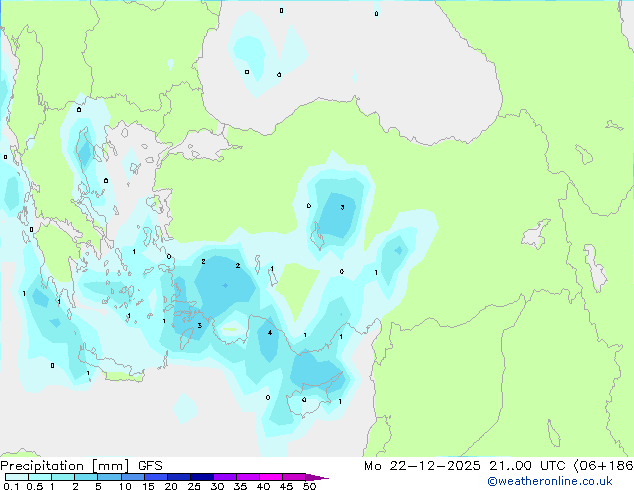
Task: Click the 'GFS' model label
Action: 150,466
